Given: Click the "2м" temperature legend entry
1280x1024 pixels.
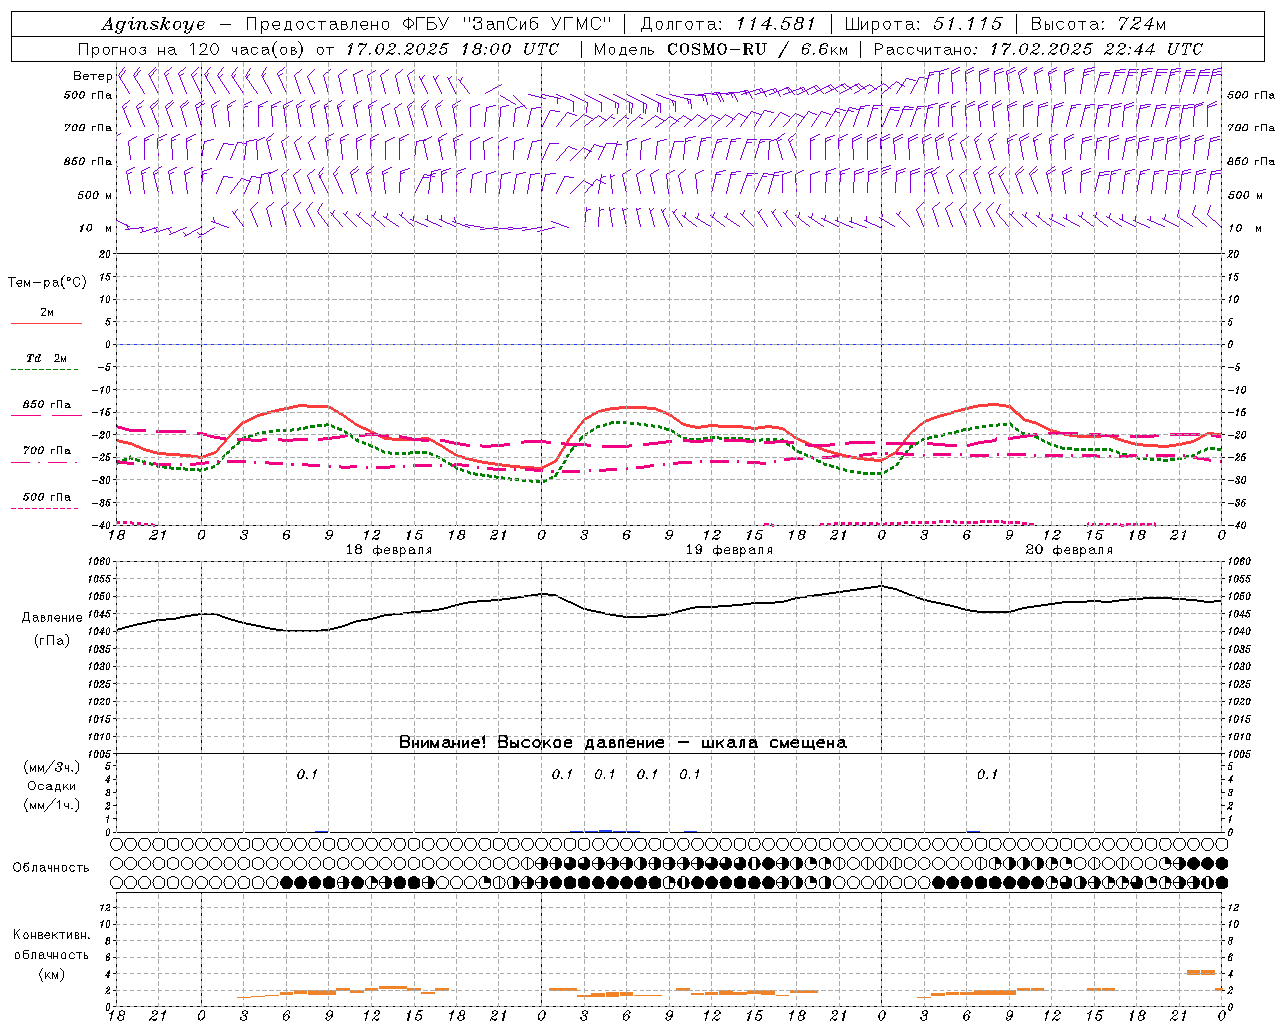Looking at the screenshot, I should point(47,313).
